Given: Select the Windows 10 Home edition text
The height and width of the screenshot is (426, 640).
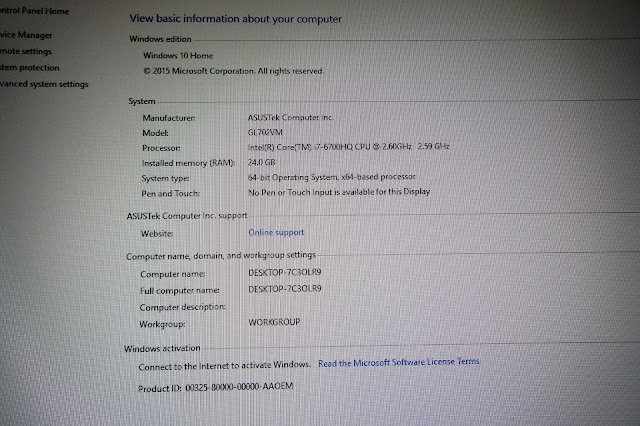Looking at the screenshot, I should pos(178,55).
